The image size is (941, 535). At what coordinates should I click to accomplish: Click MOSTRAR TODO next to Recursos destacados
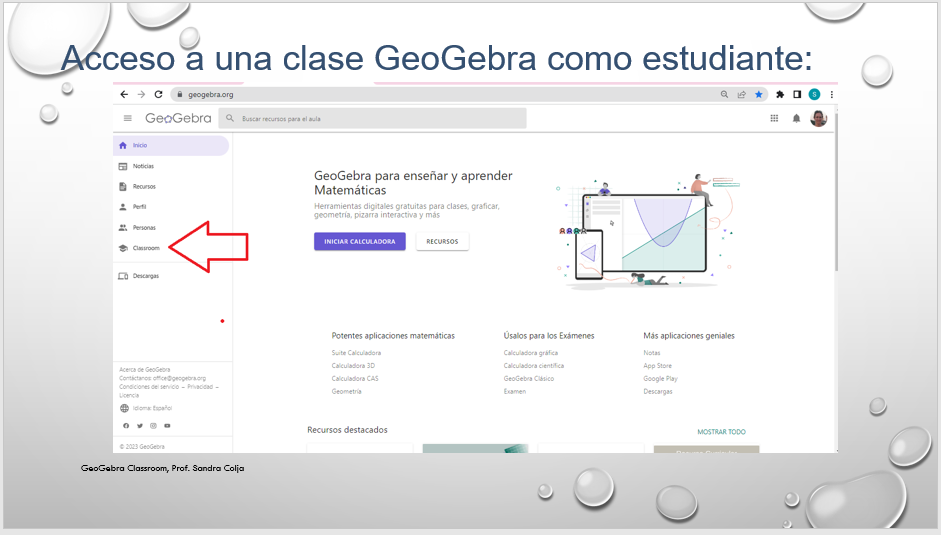click(x=721, y=432)
